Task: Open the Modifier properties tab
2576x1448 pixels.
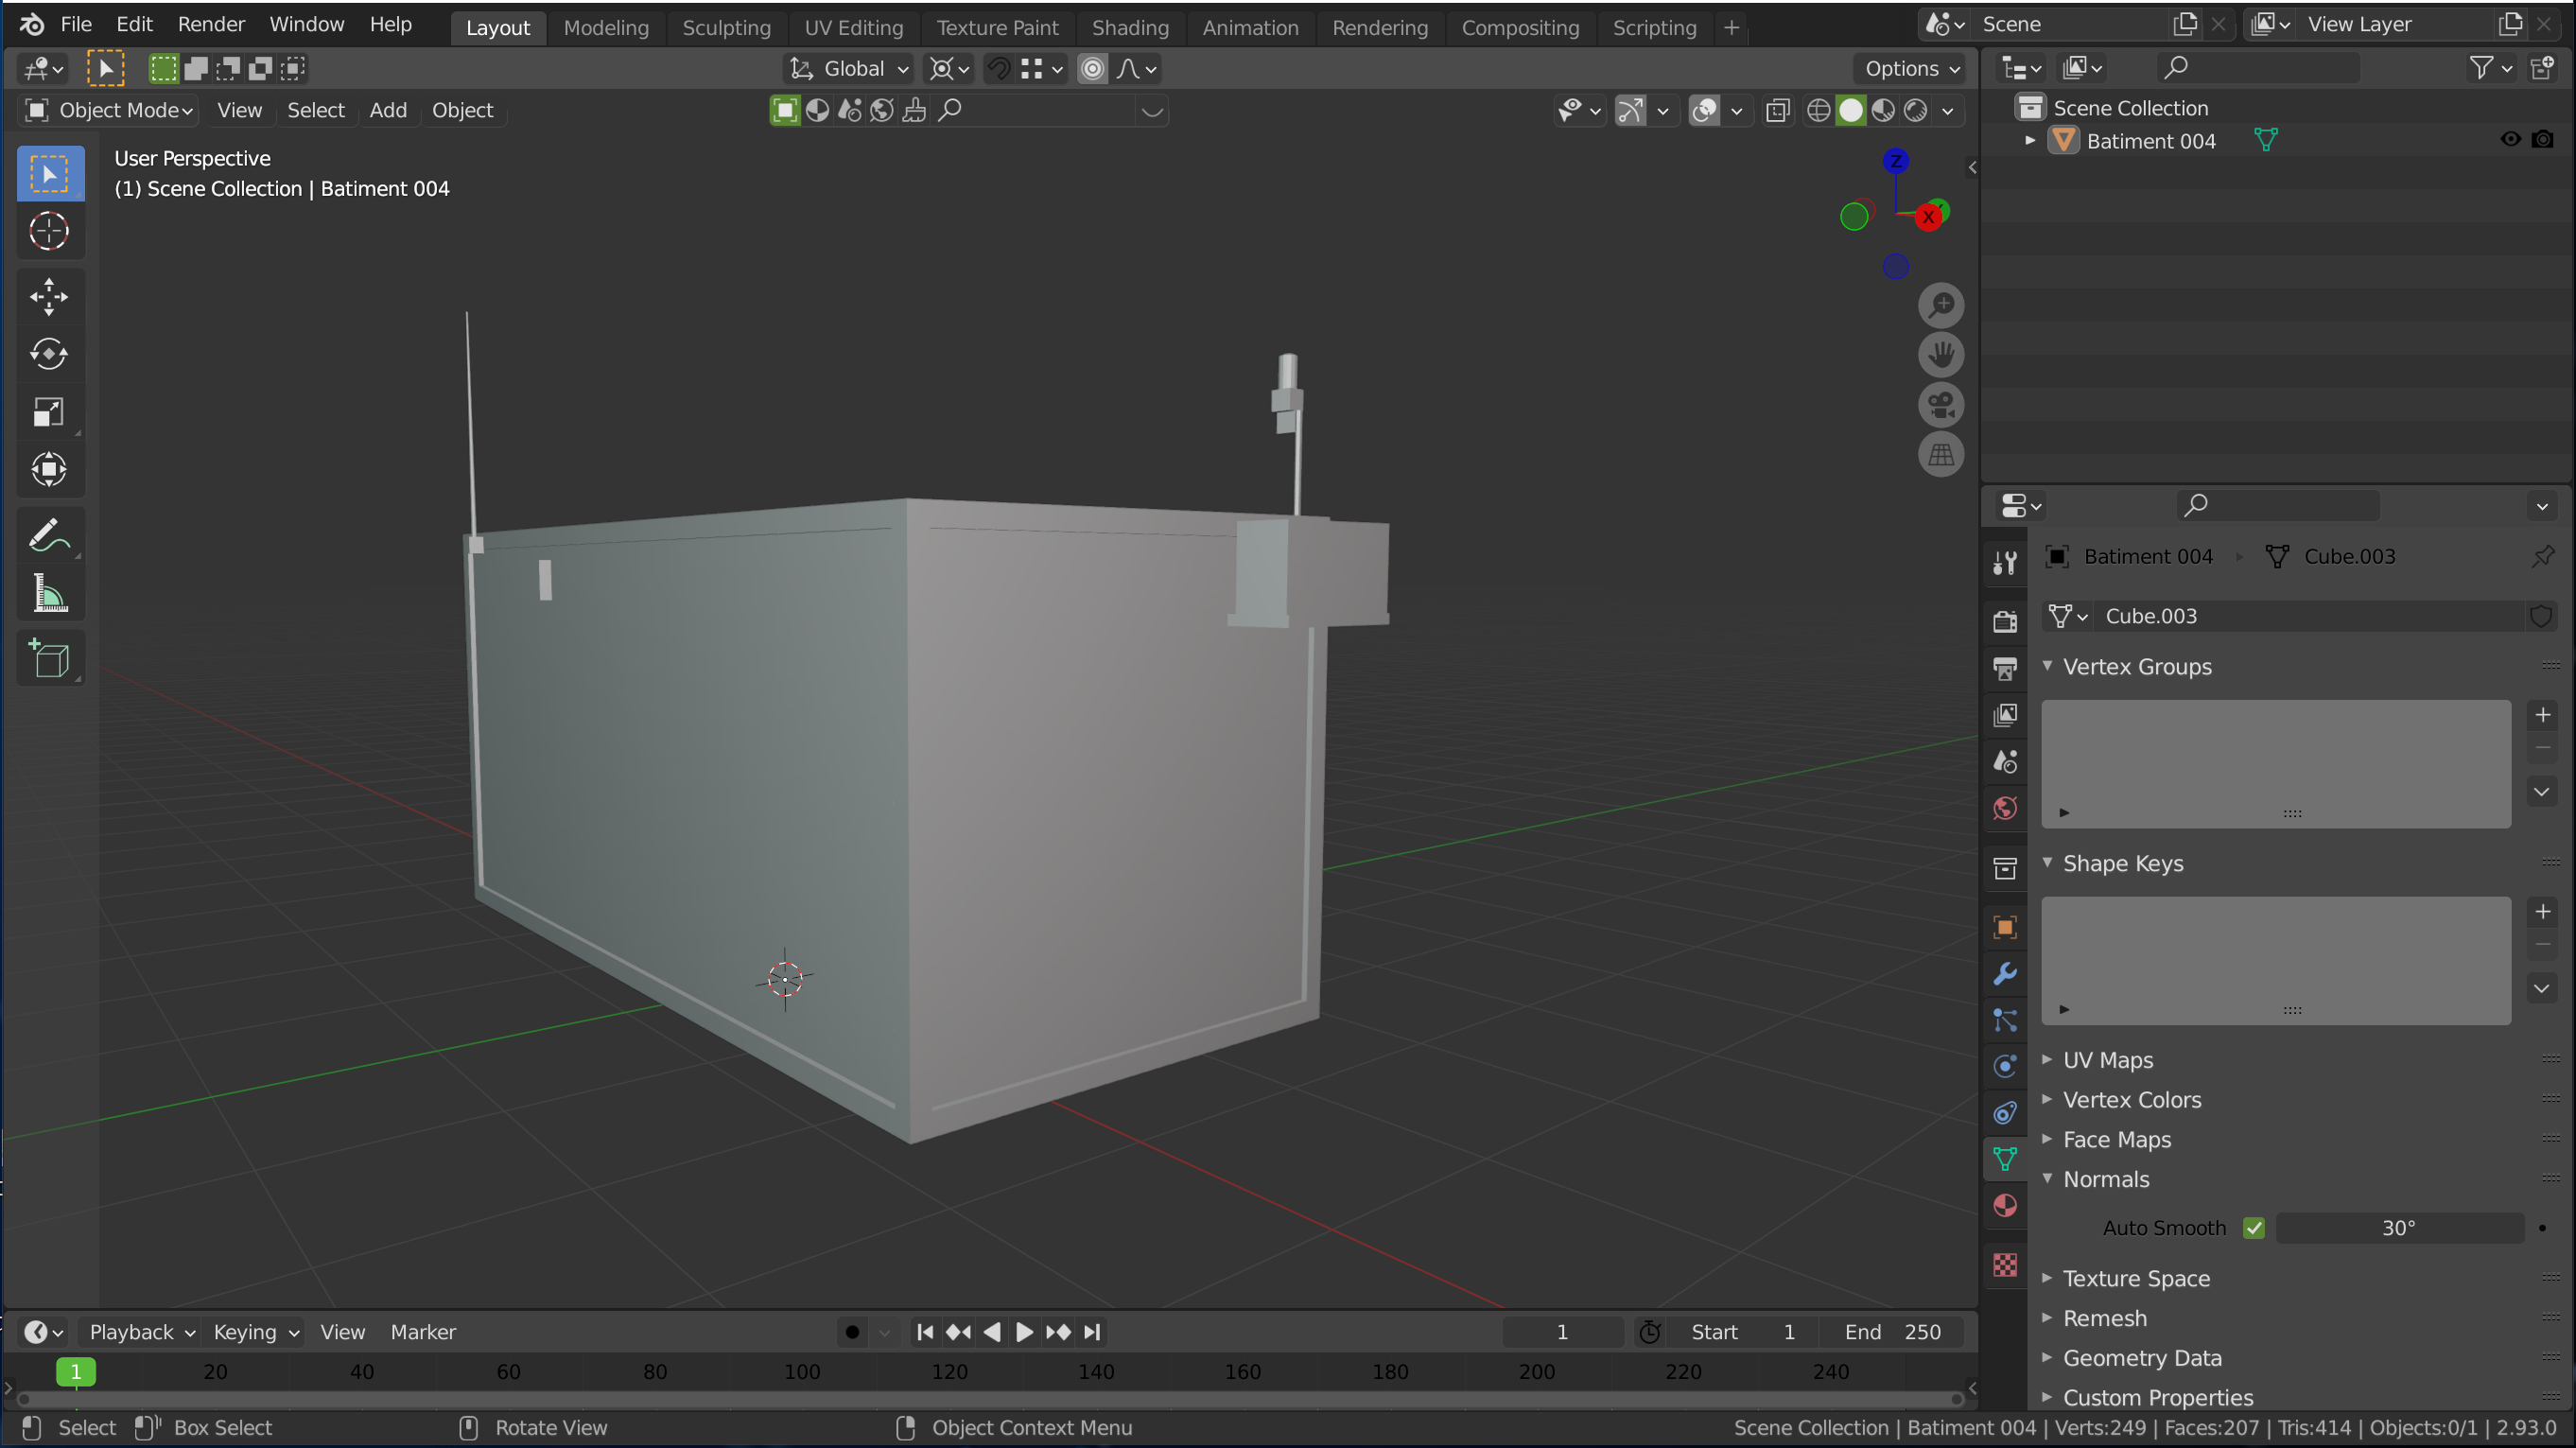Action: point(2004,973)
